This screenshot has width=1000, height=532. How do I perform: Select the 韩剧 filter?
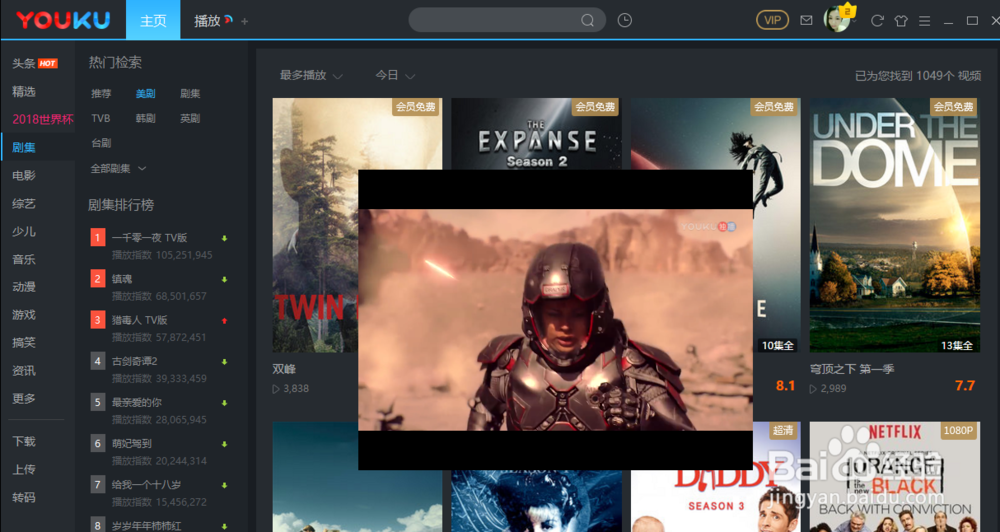point(145,118)
